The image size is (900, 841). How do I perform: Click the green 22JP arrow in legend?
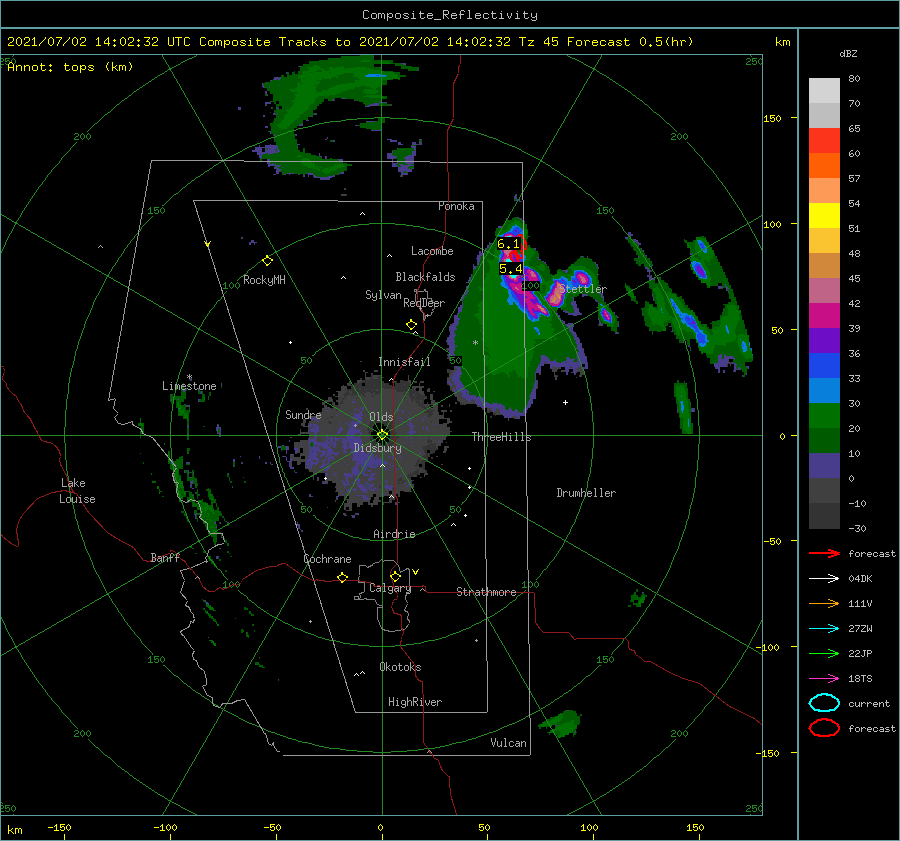coord(824,653)
